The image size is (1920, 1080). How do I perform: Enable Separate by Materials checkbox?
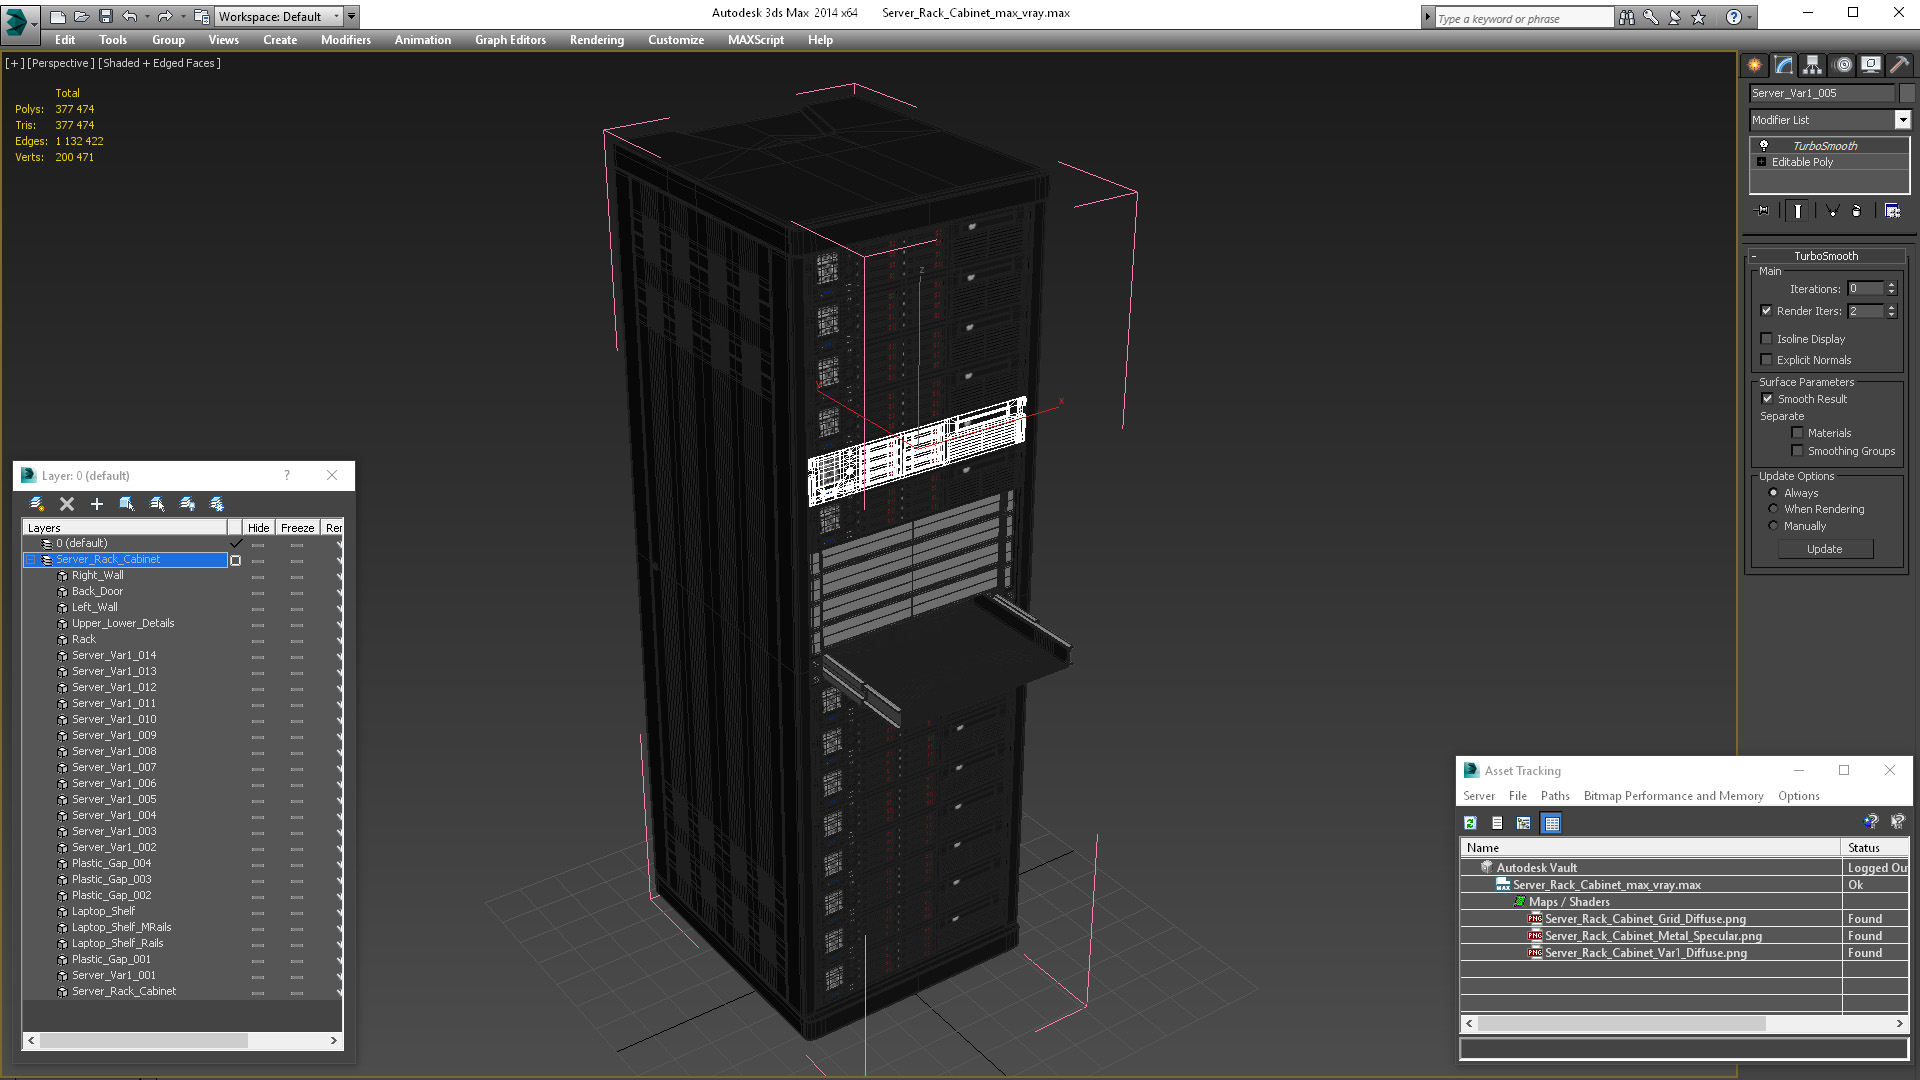(x=1798, y=433)
